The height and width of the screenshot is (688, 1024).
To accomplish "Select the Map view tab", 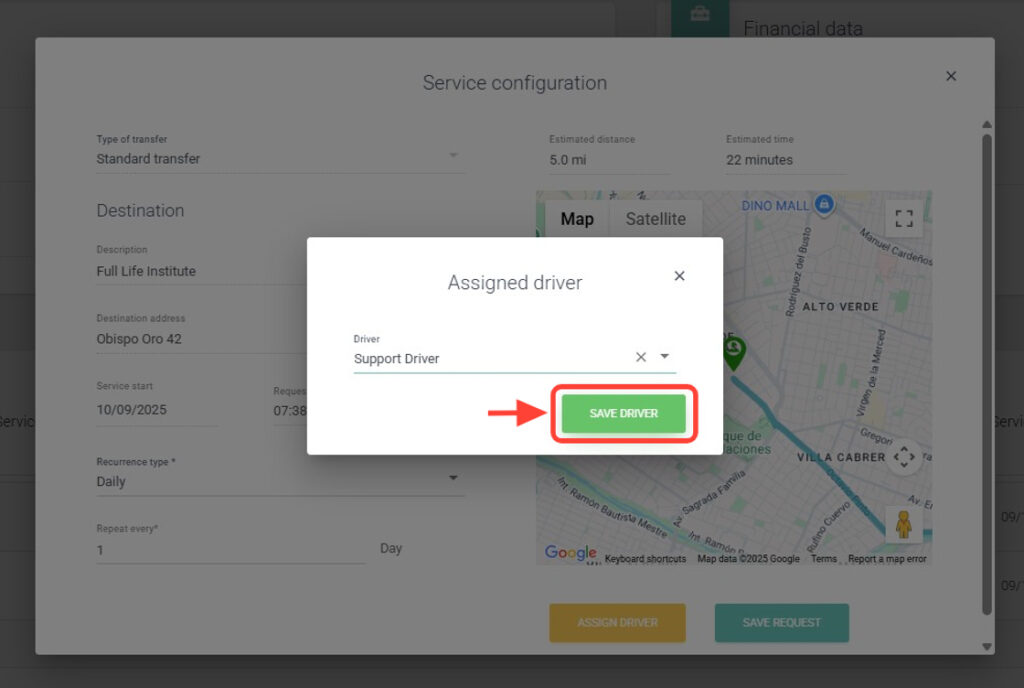I will [x=576, y=219].
